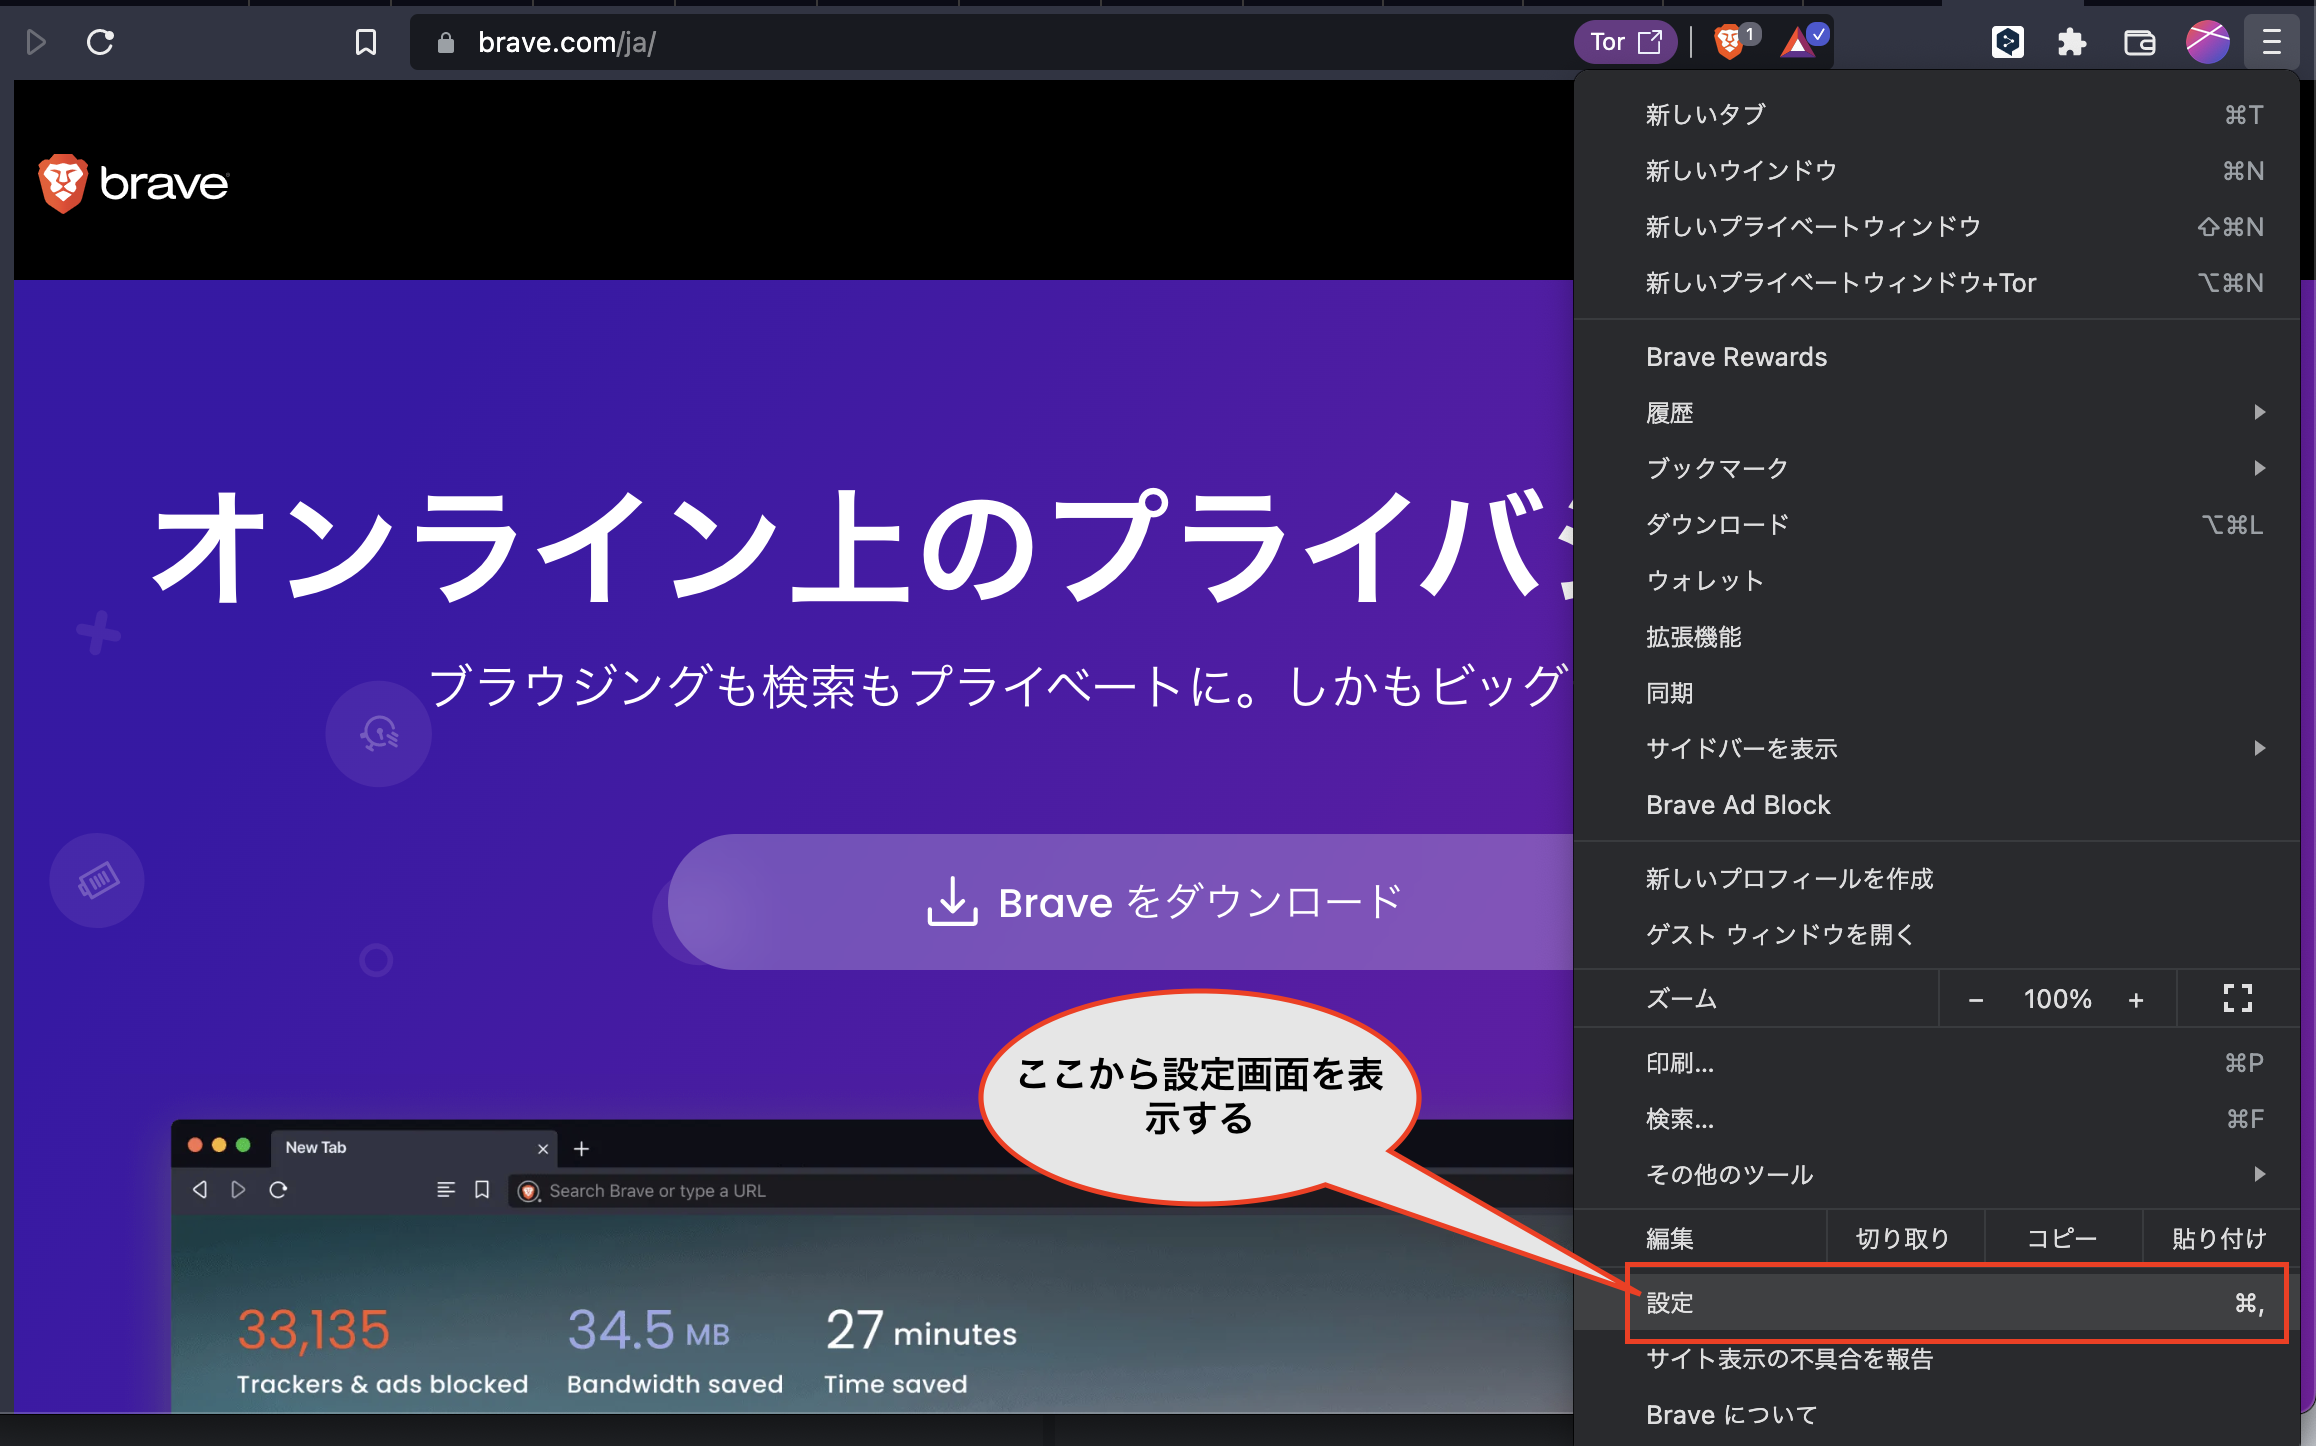2316x1446 pixels.
Task: Click the Brave をダウンロード button
Action: tap(1121, 902)
